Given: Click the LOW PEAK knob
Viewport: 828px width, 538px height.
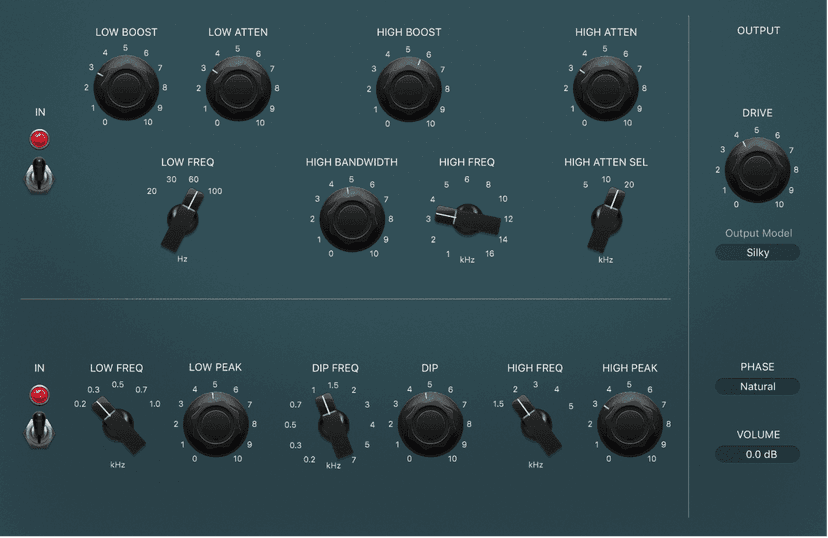Looking at the screenshot, I should tap(215, 424).
